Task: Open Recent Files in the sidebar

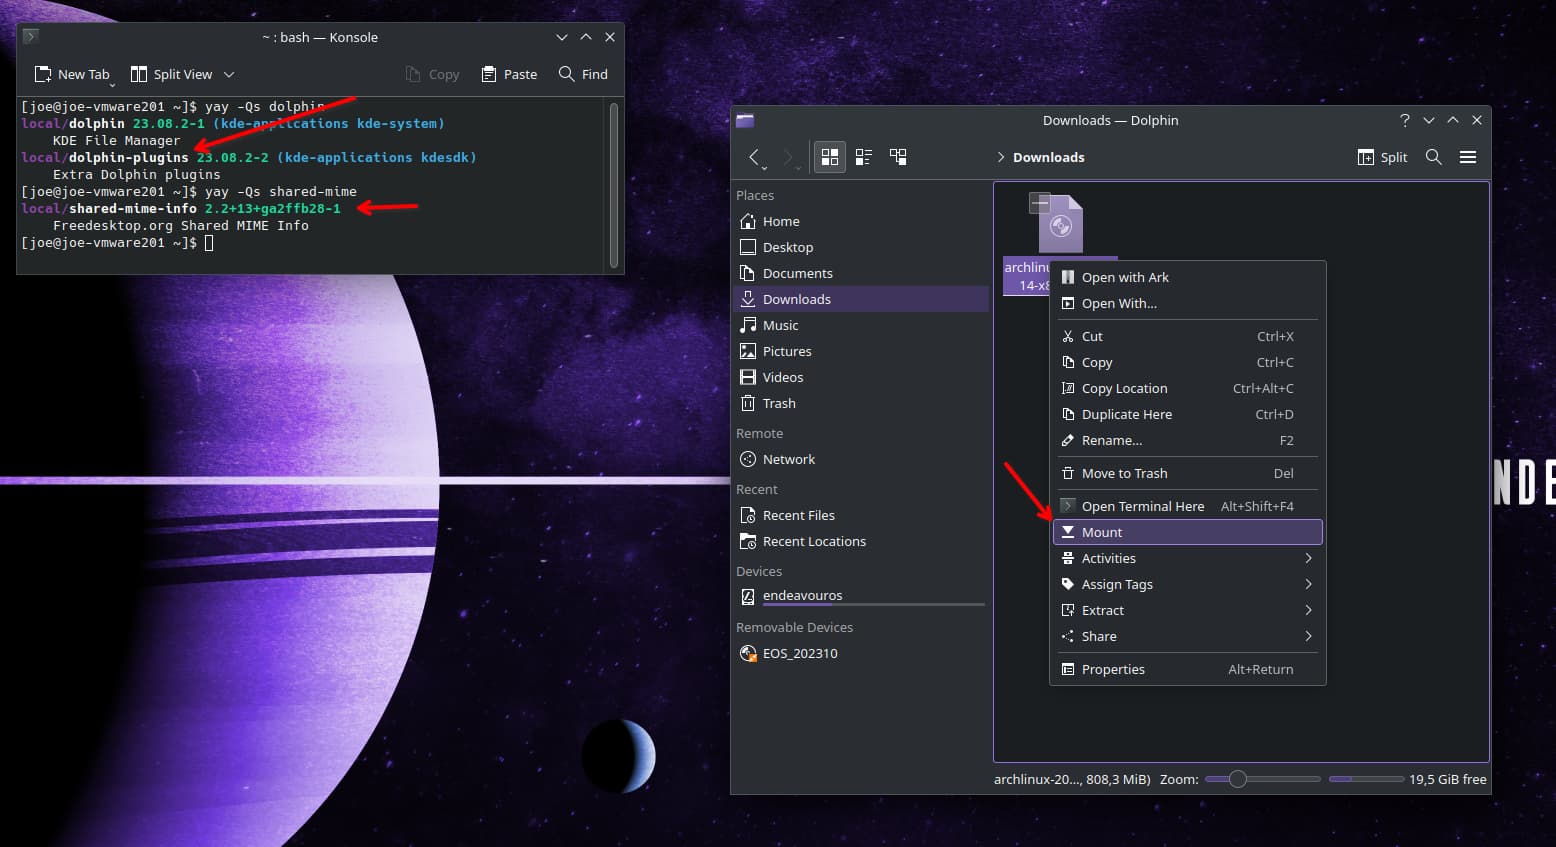Action: [x=862, y=515]
